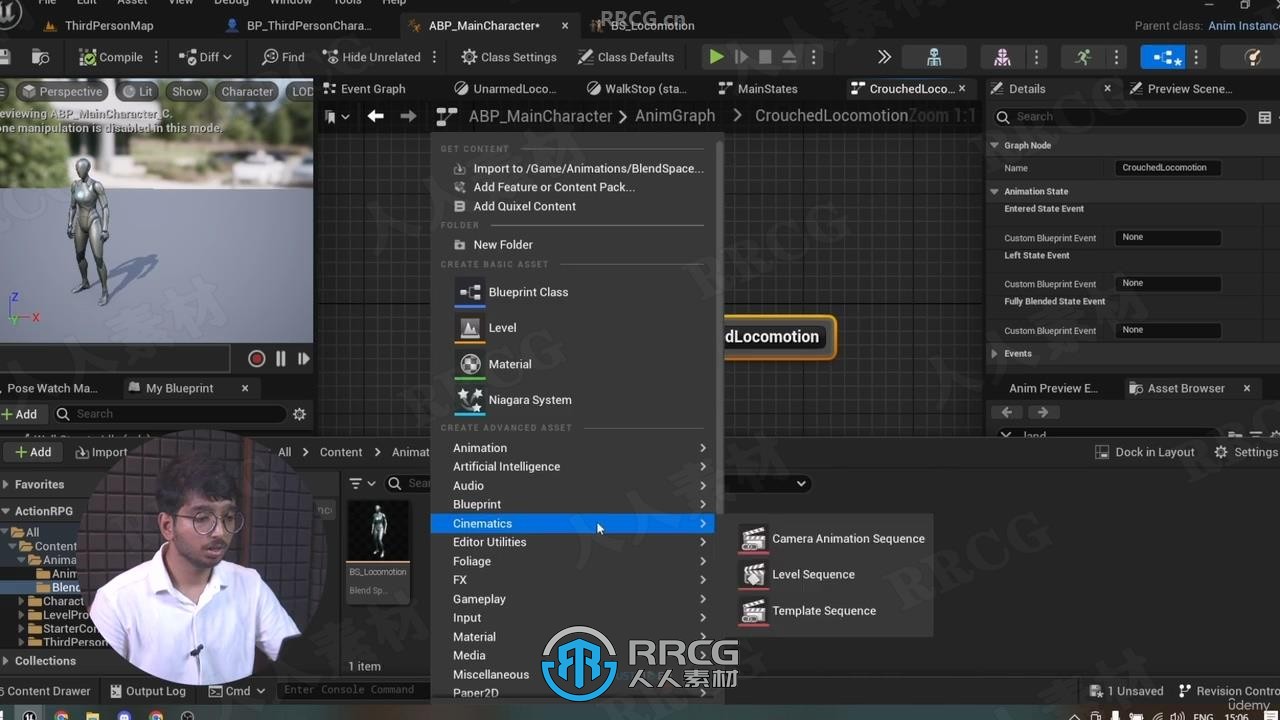The width and height of the screenshot is (1280, 720).
Task: Switch to Animation editor mode icon
Action: (1083, 57)
